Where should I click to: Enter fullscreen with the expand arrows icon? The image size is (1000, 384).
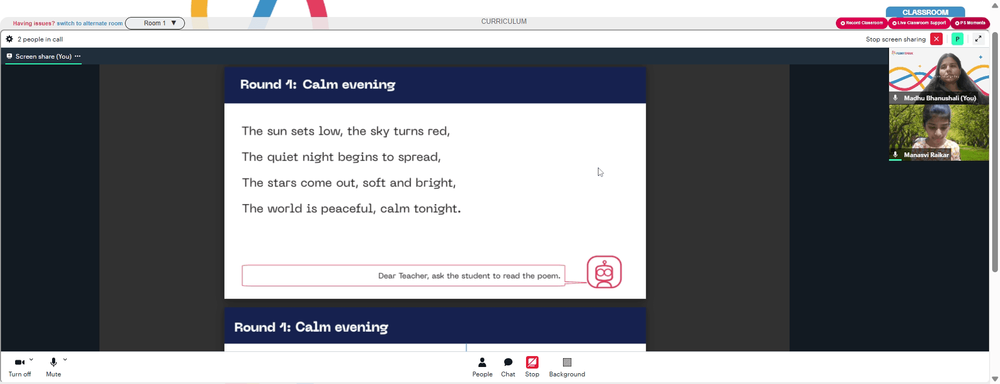tap(978, 39)
